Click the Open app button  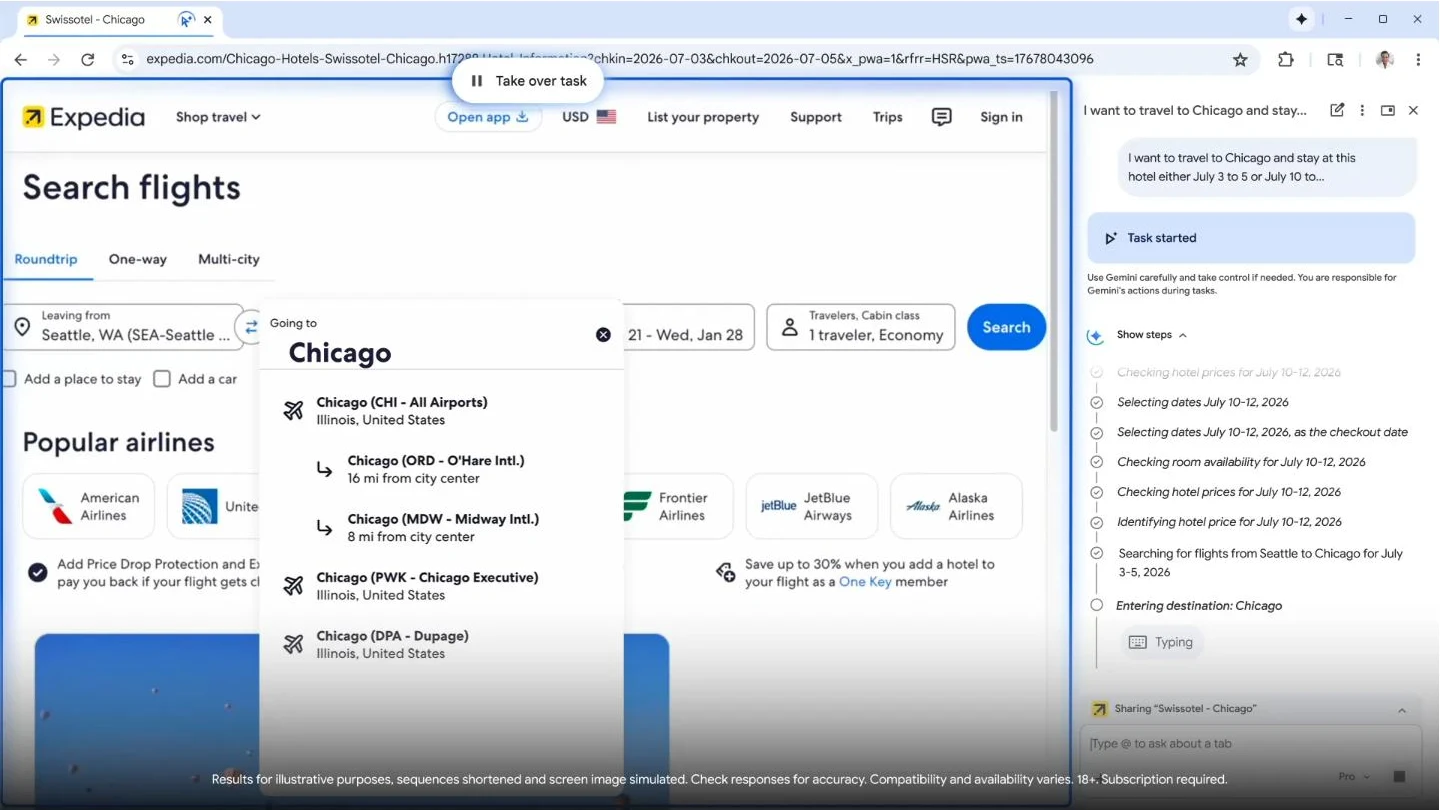coord(488,117)
